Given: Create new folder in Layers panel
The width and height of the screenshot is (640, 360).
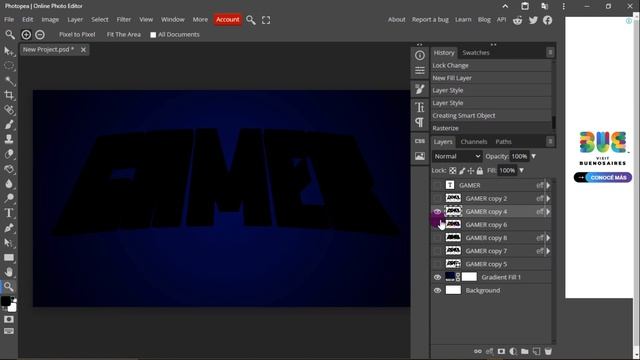Looking at the screenshot, I should coord(524,351).
